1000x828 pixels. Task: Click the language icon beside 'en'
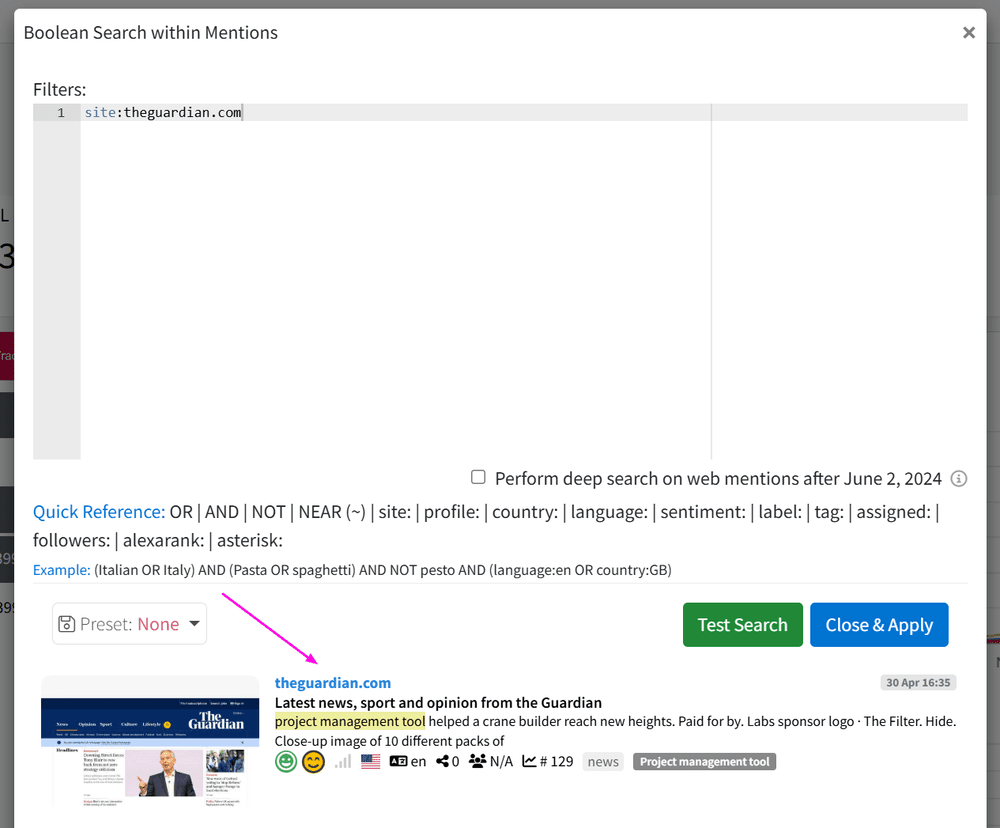(x=399, y=761)
